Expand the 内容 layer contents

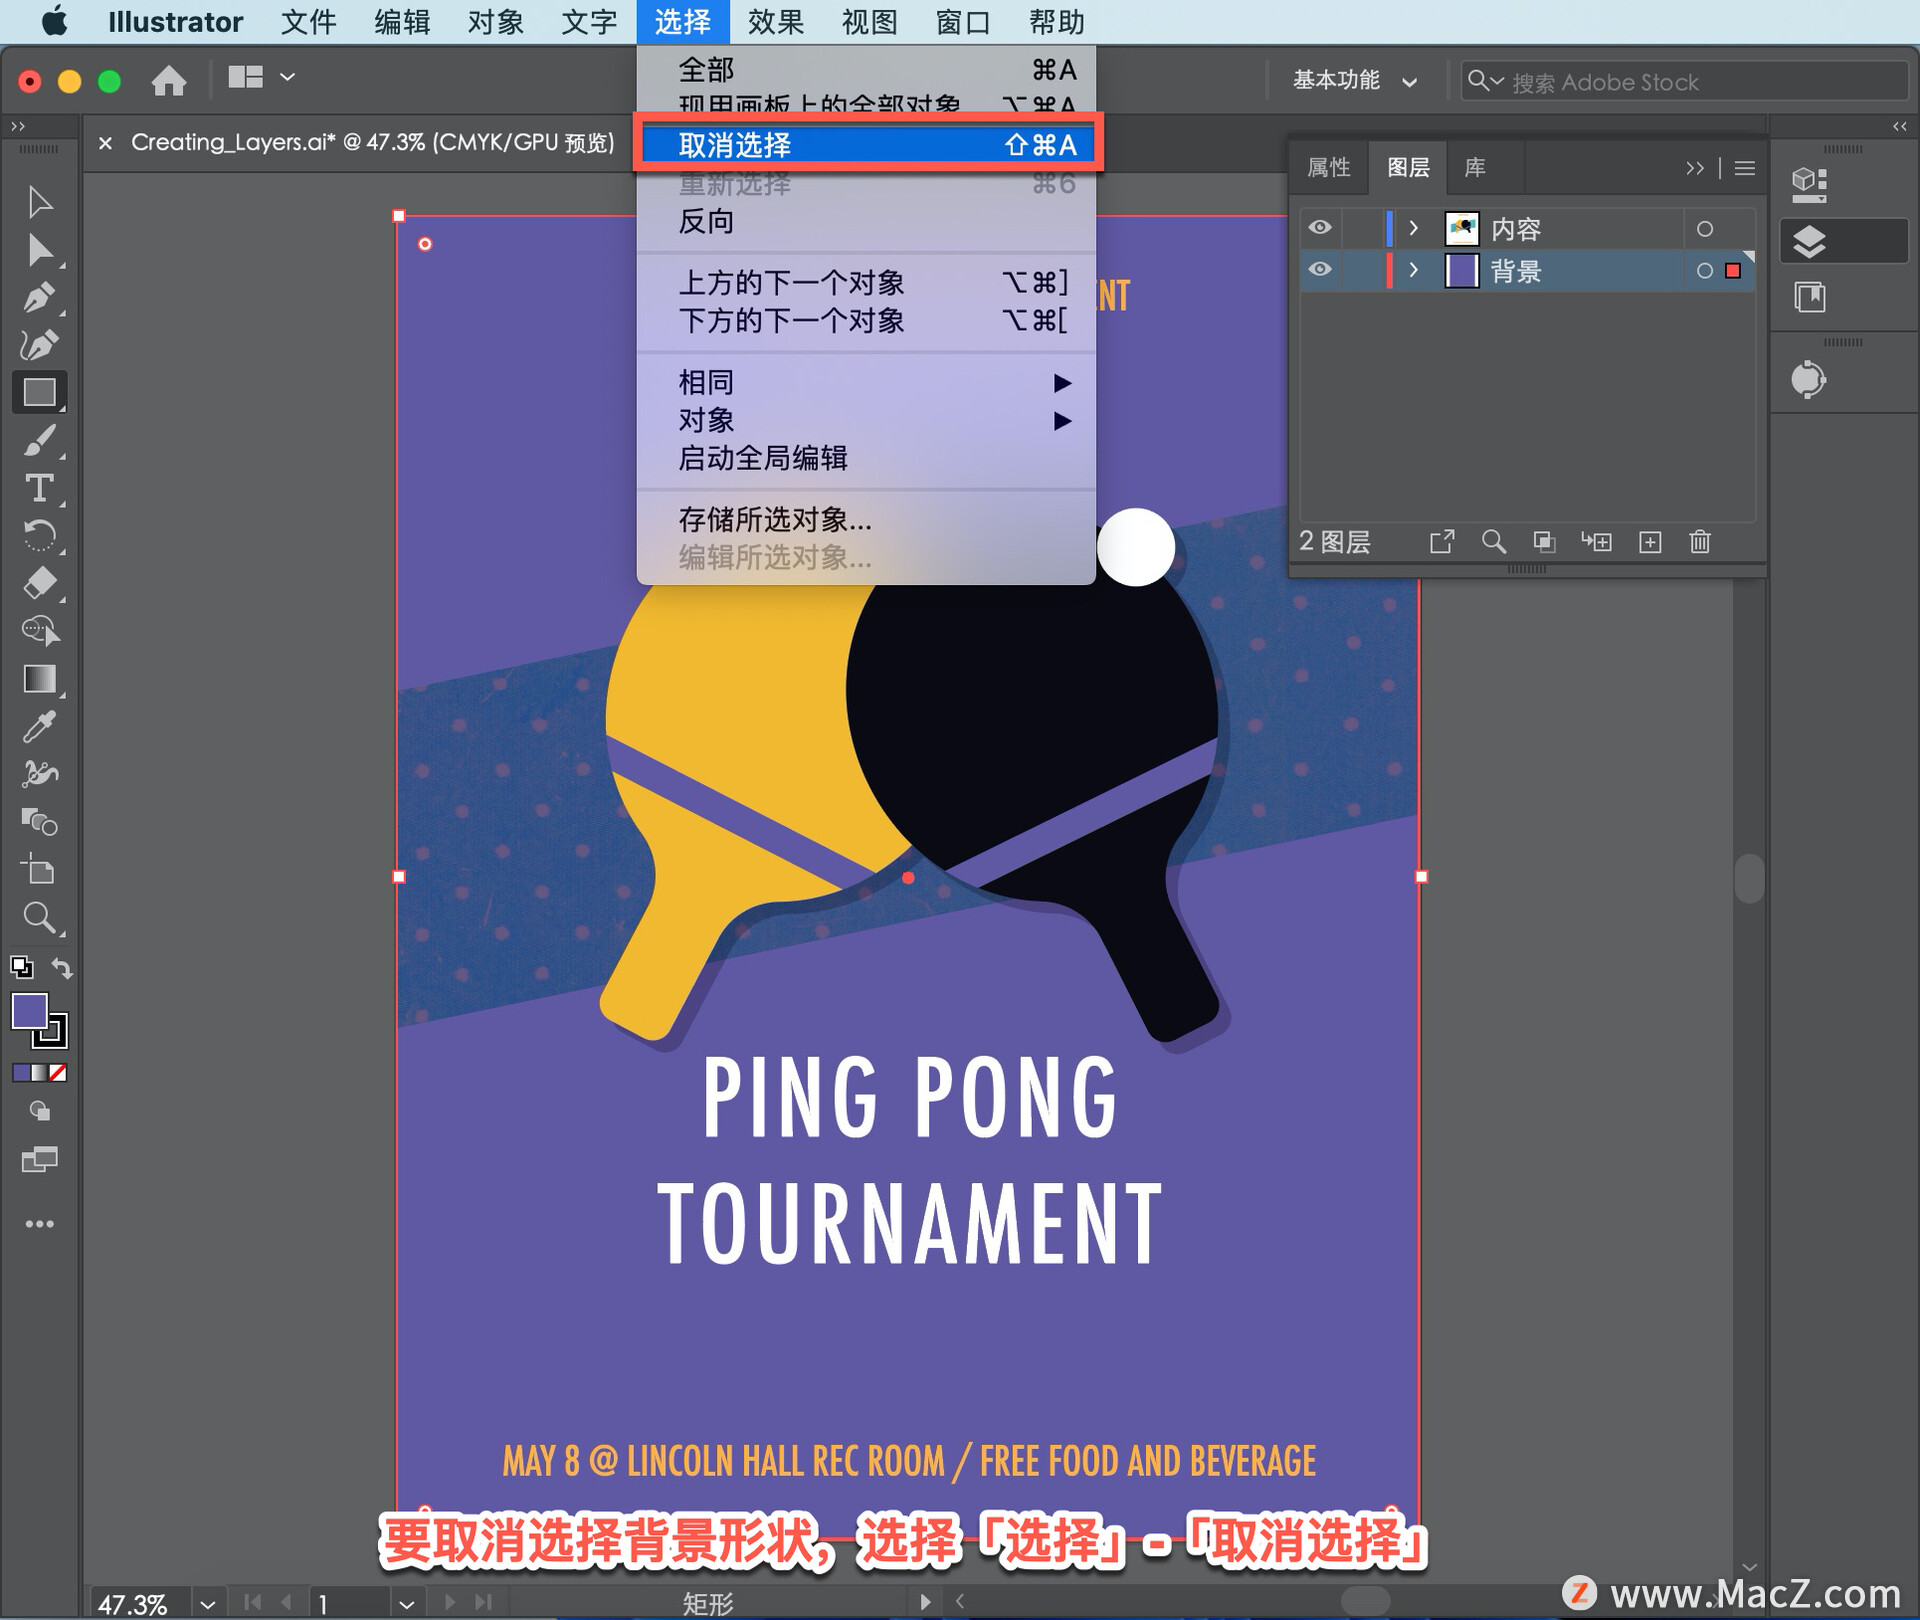tap(1413, 228)
